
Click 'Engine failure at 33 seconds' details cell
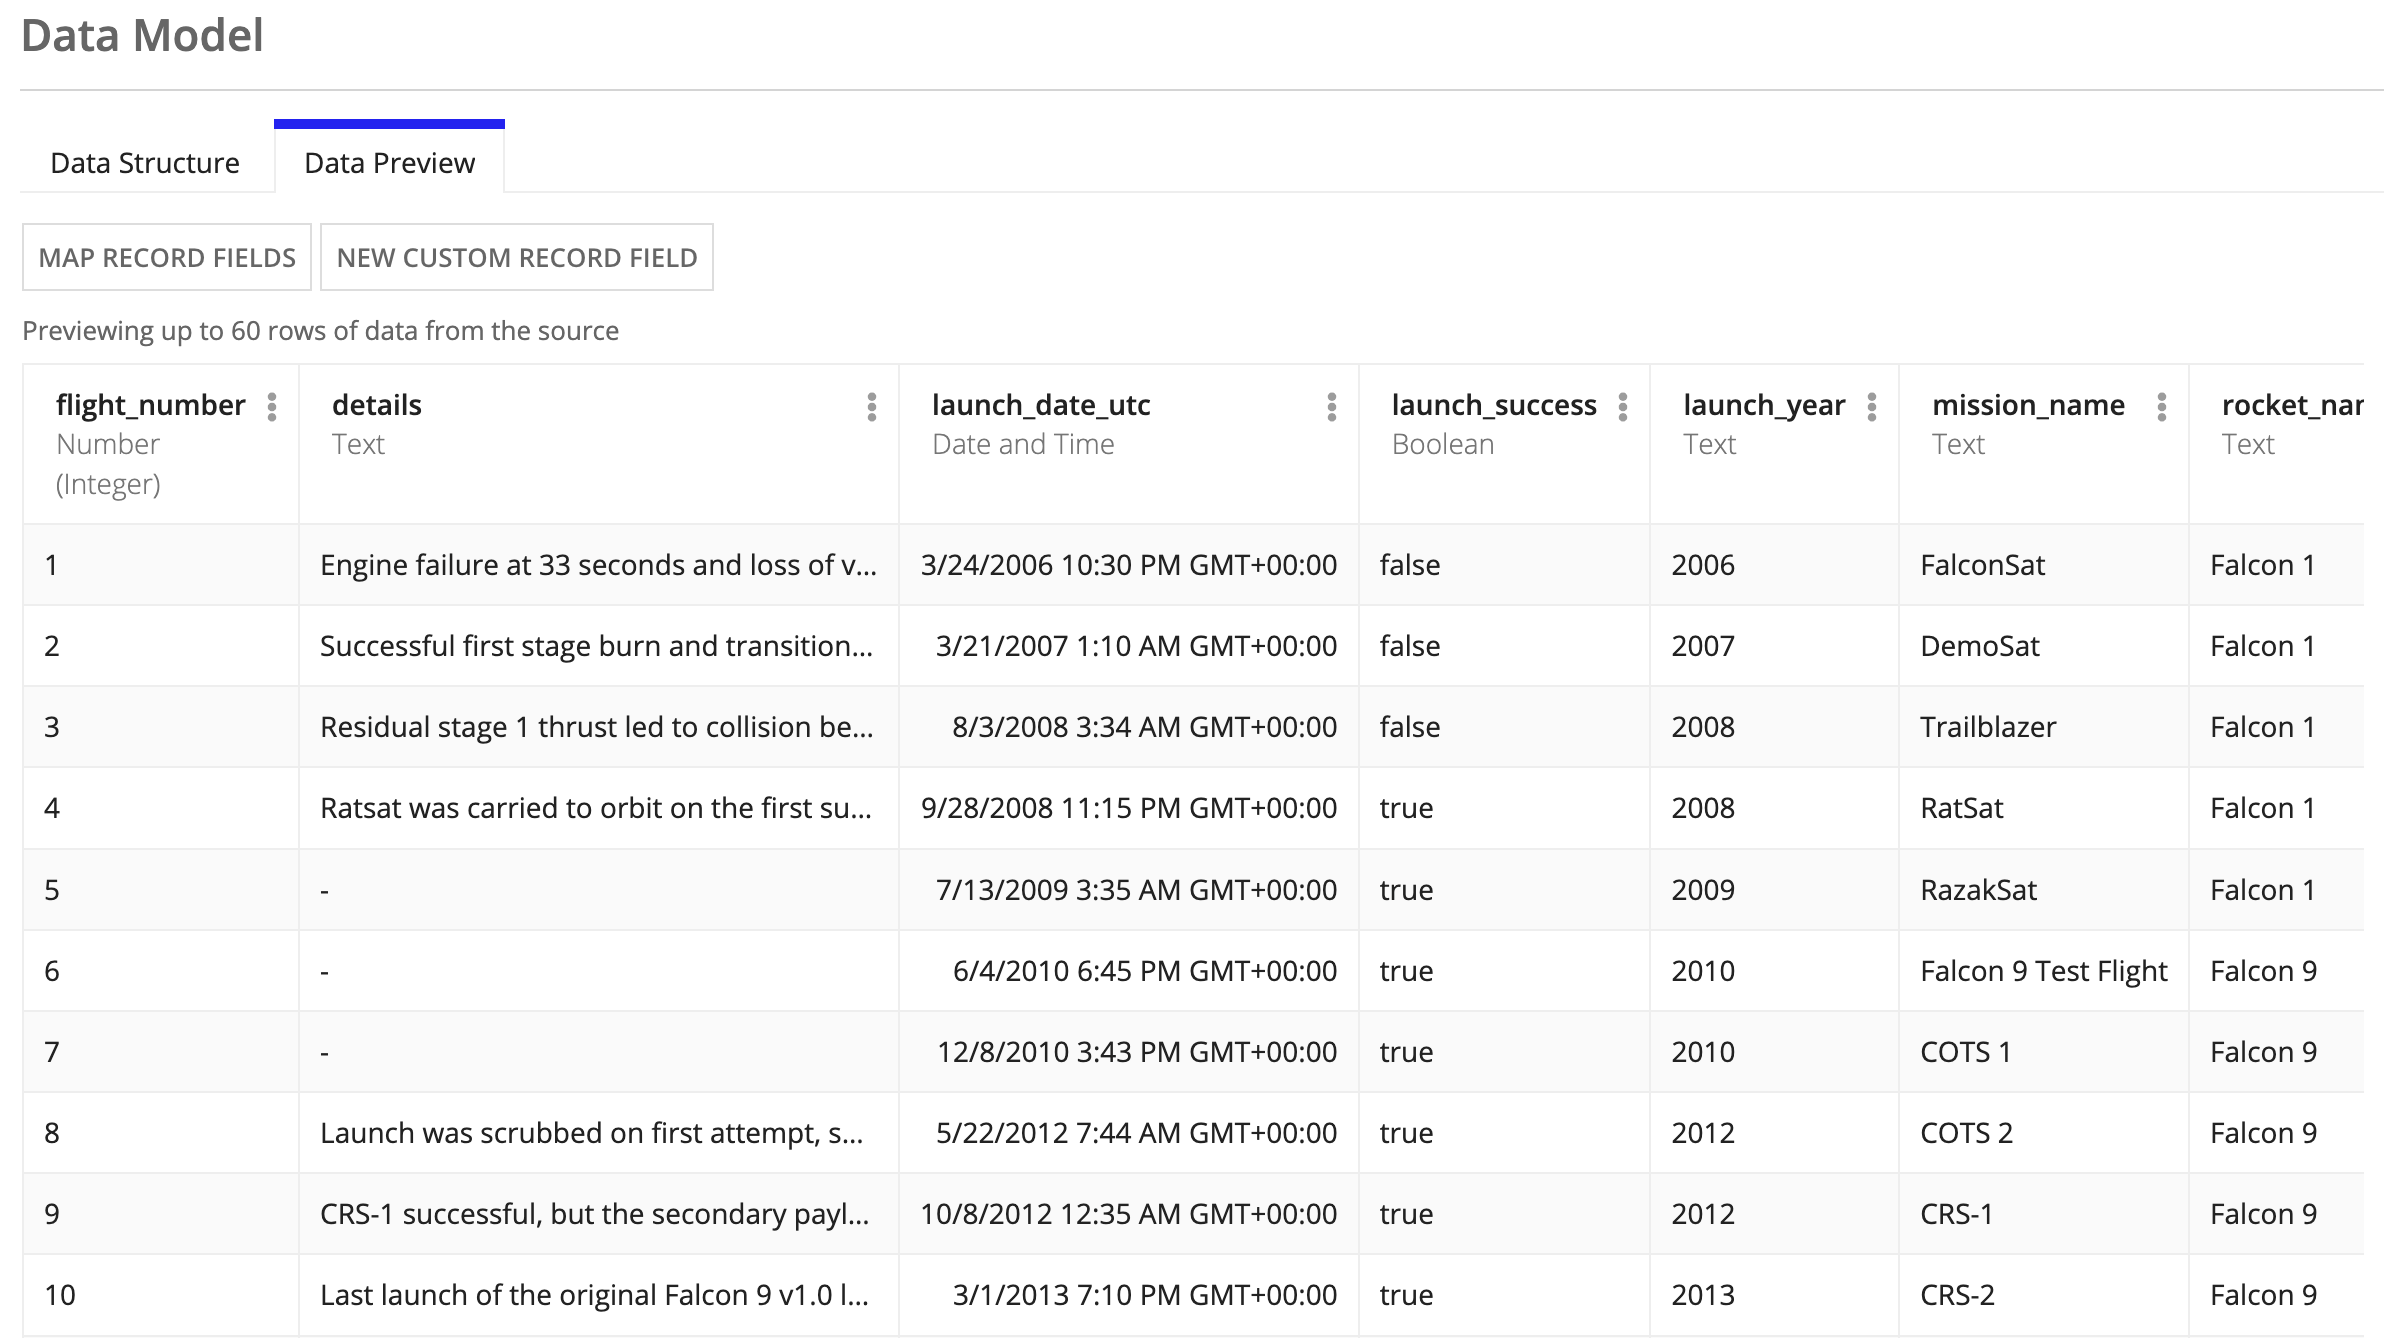(599, 565)
